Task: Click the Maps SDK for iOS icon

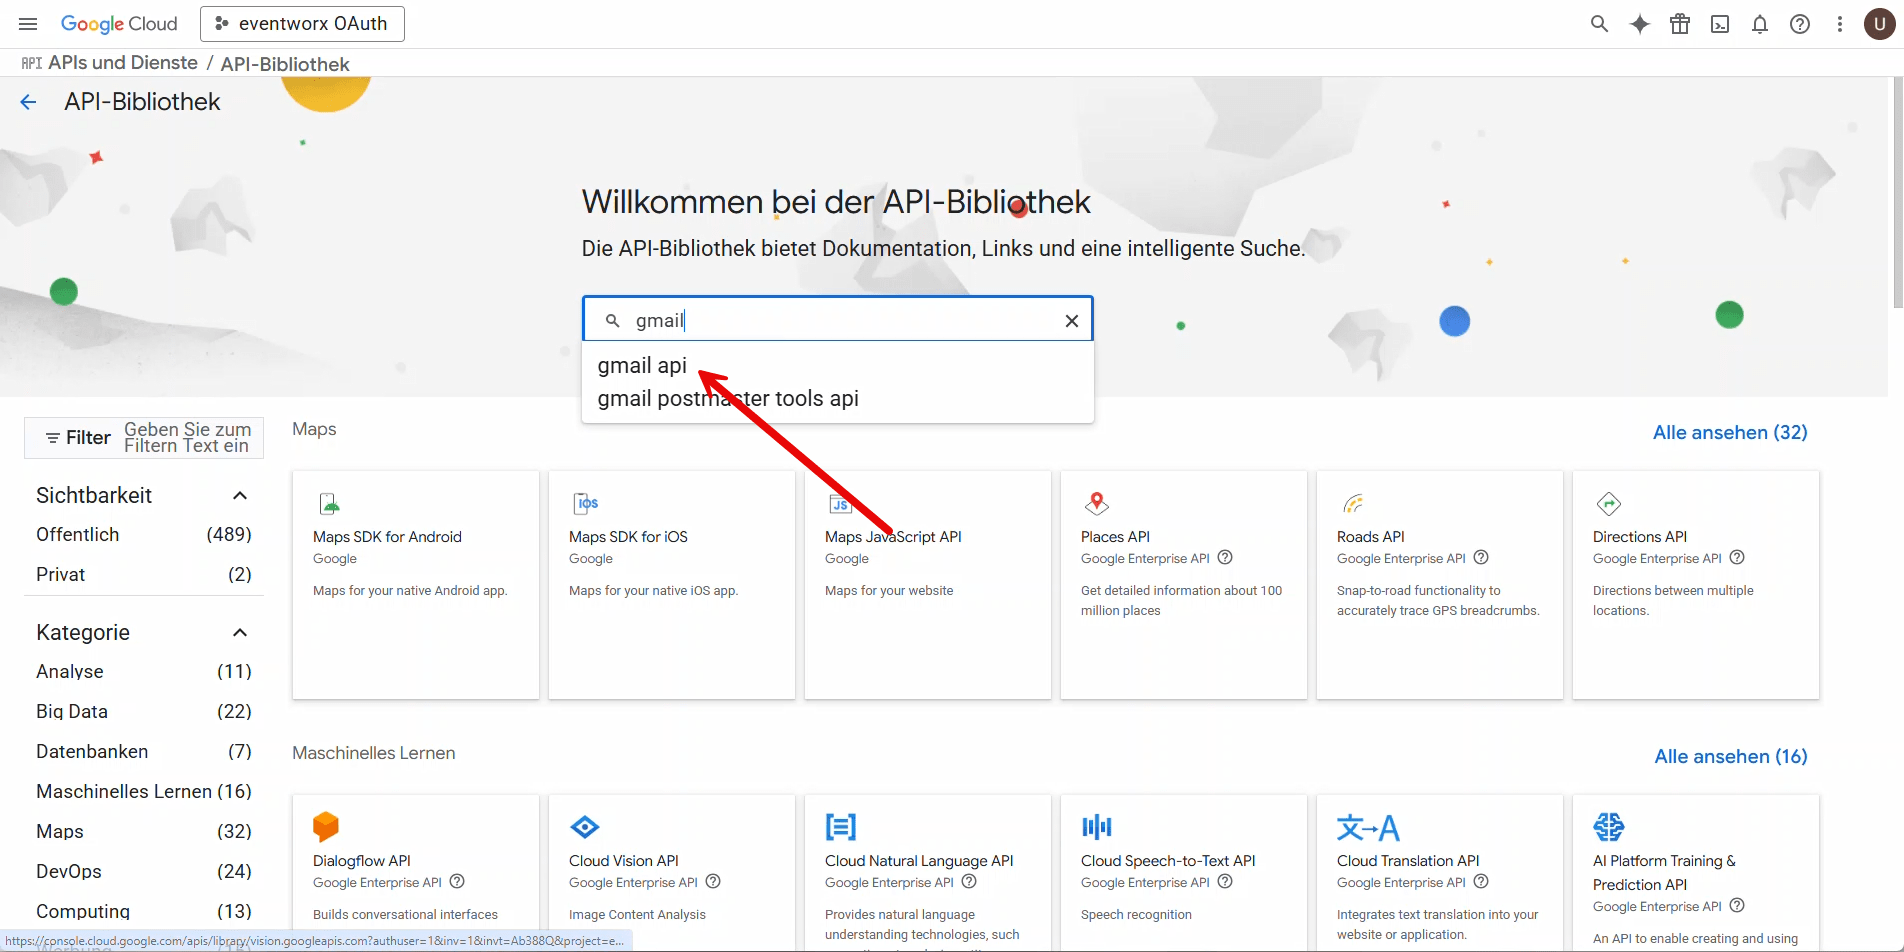Action: point(586,503)
